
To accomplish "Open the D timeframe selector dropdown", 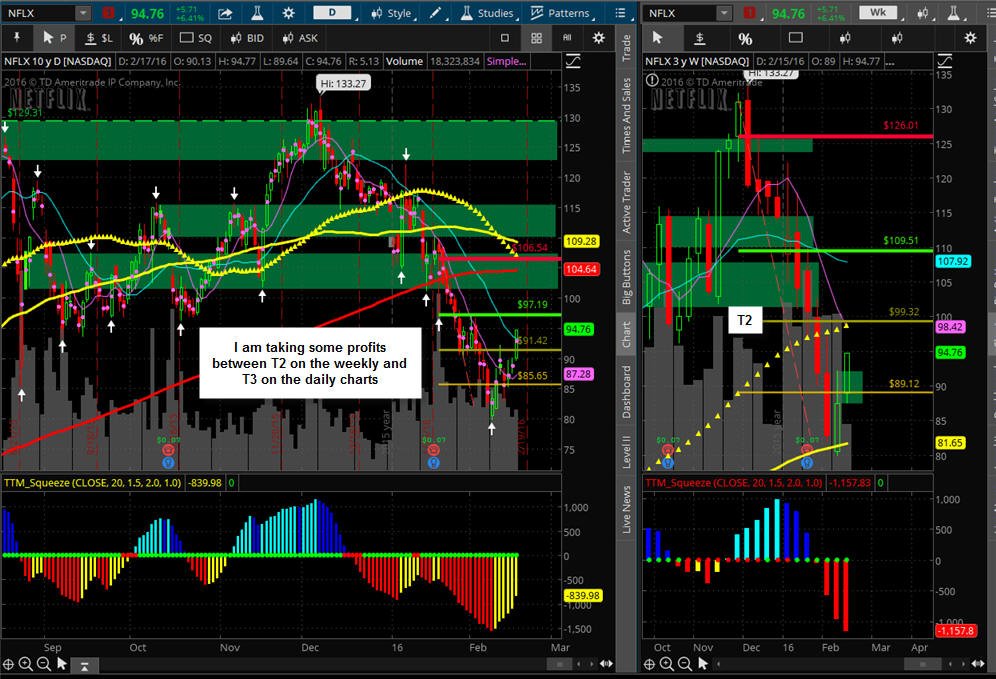I will pos(332,13).
